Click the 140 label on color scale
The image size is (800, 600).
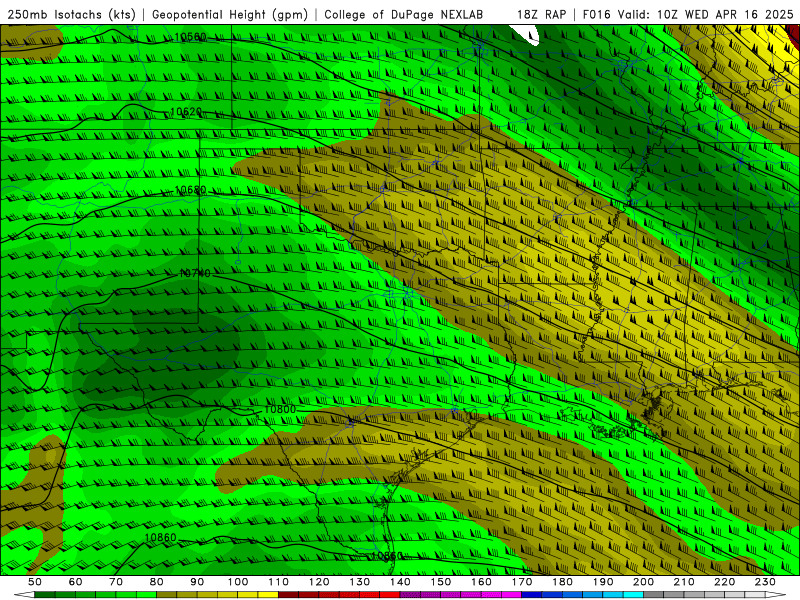[400, 582]
